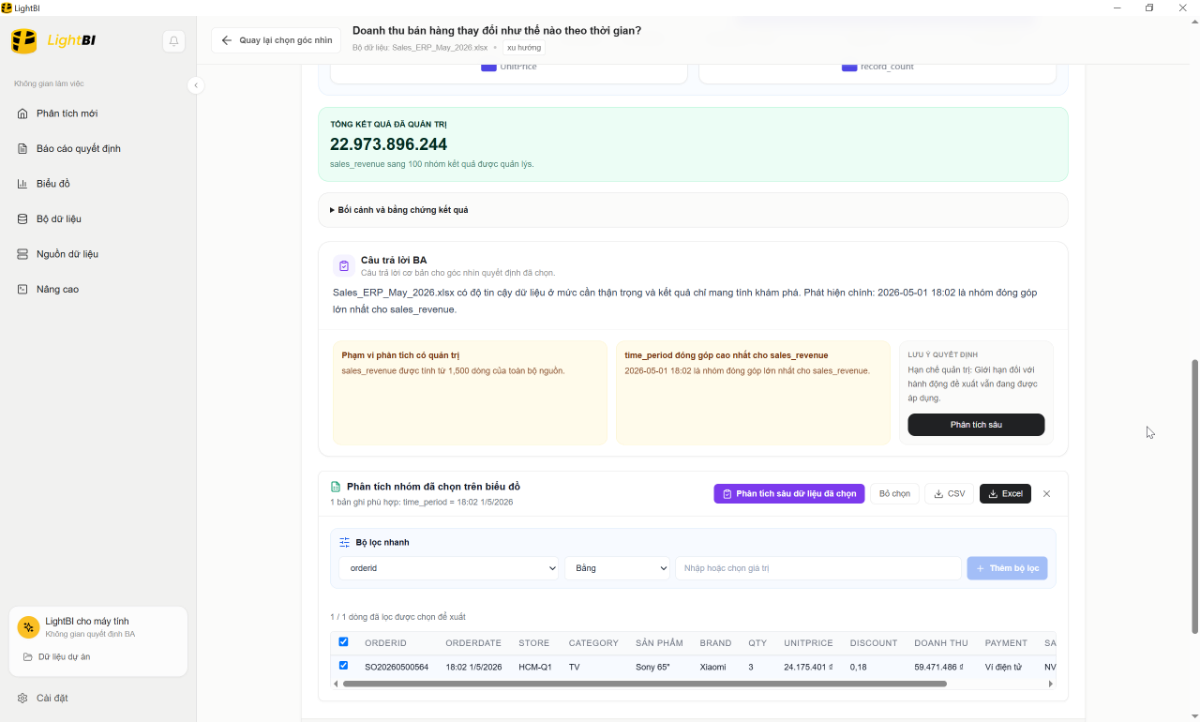This screenshot has width=1200, height=722.
Task: Click the STORE column header
Action: click(534, 643)
